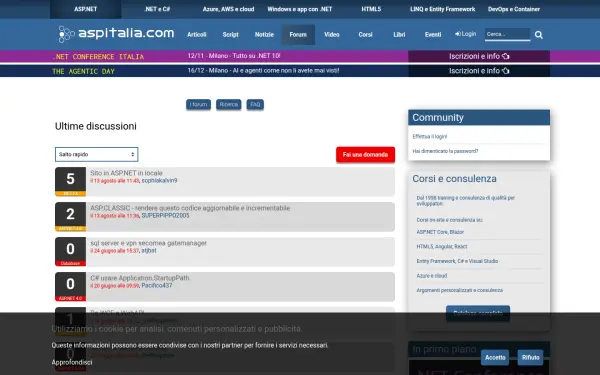This screenshot has height=375, width=600.
Task: Go to the Notizie menu
Action: (x=264, y=34)
